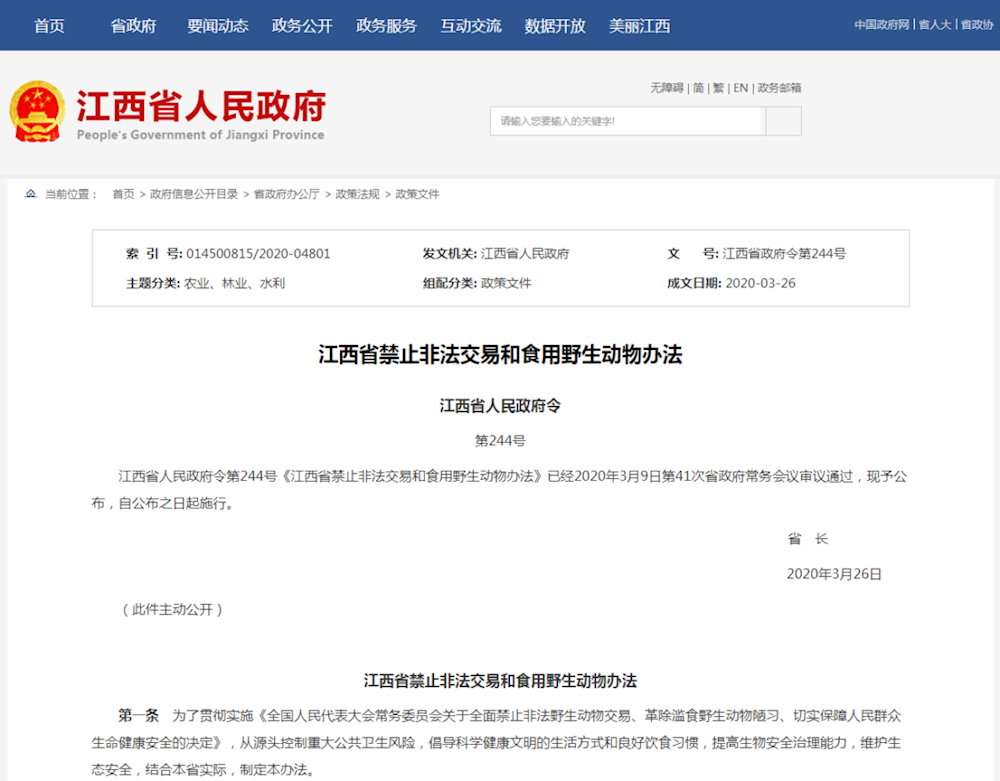
Task: Open the 要闻动态 navigation tab
Action: [217, 26]
